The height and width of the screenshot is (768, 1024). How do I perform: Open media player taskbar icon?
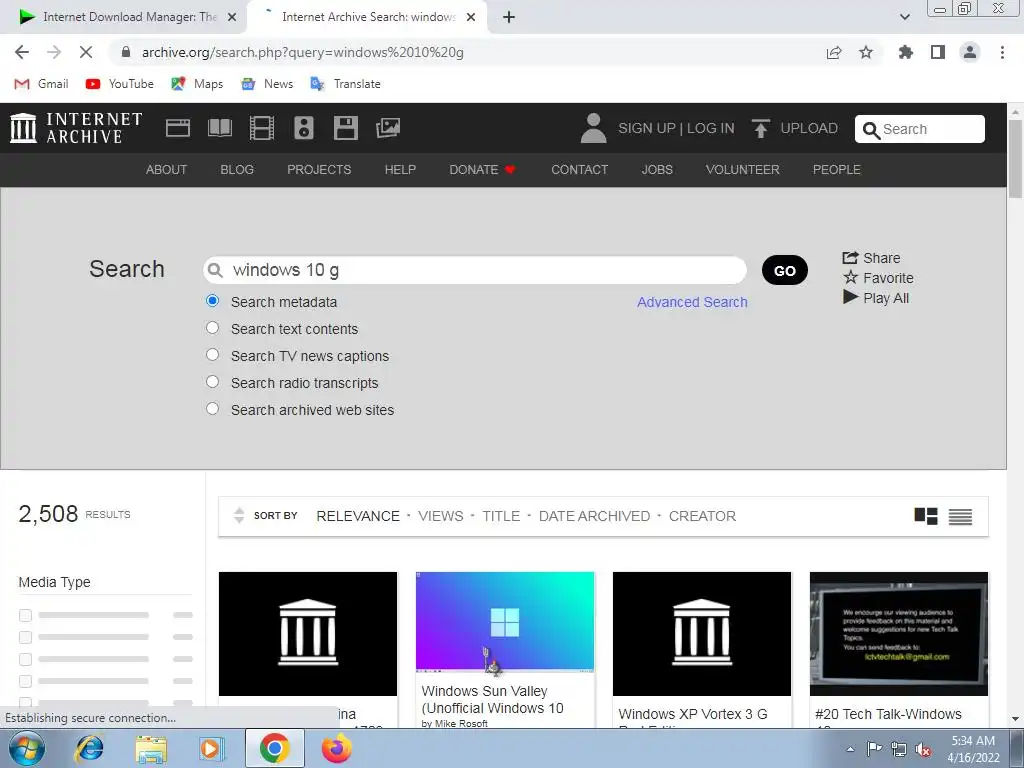click(x=212, y=748)
